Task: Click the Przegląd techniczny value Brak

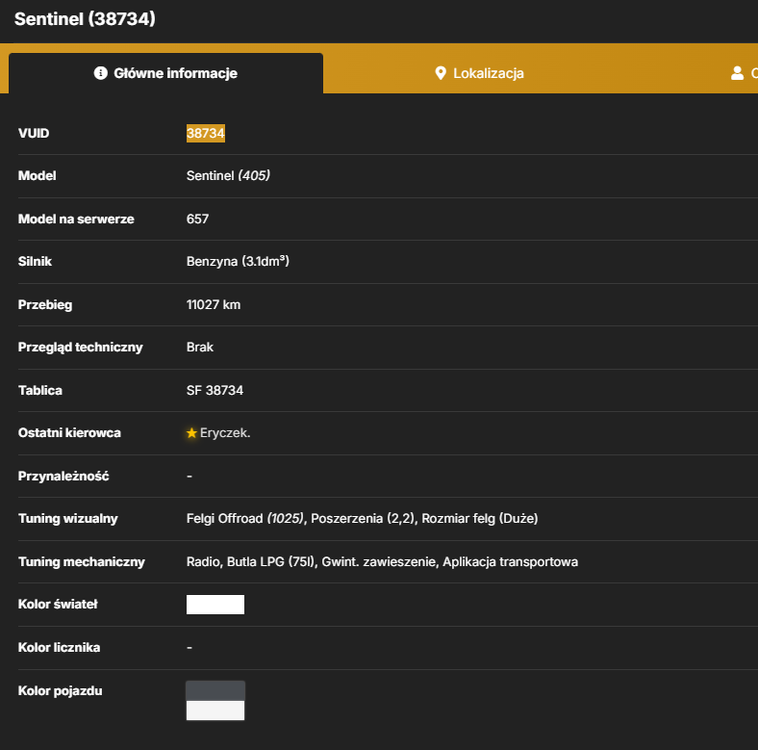Action: 200,347
